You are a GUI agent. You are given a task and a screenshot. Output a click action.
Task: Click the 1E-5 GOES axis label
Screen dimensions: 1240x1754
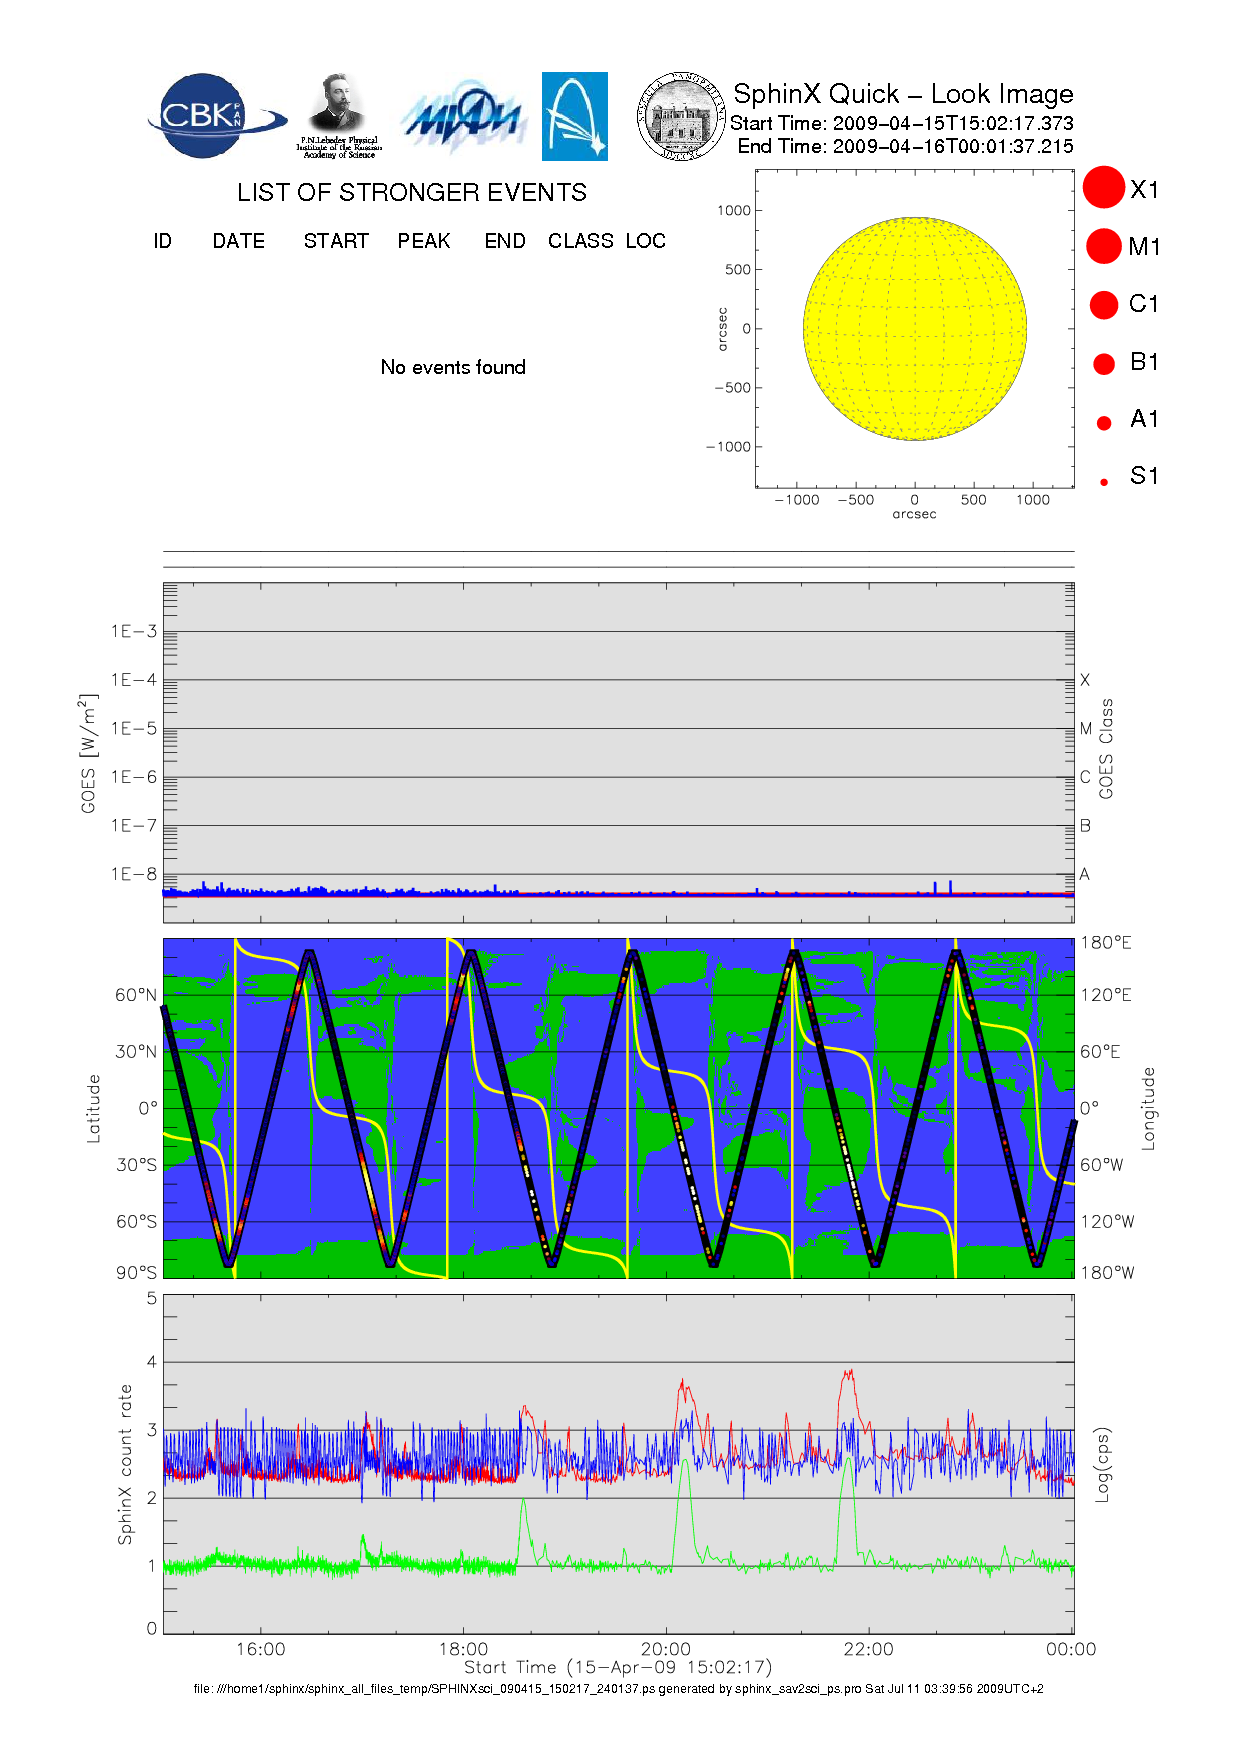[x=134, y=728]
